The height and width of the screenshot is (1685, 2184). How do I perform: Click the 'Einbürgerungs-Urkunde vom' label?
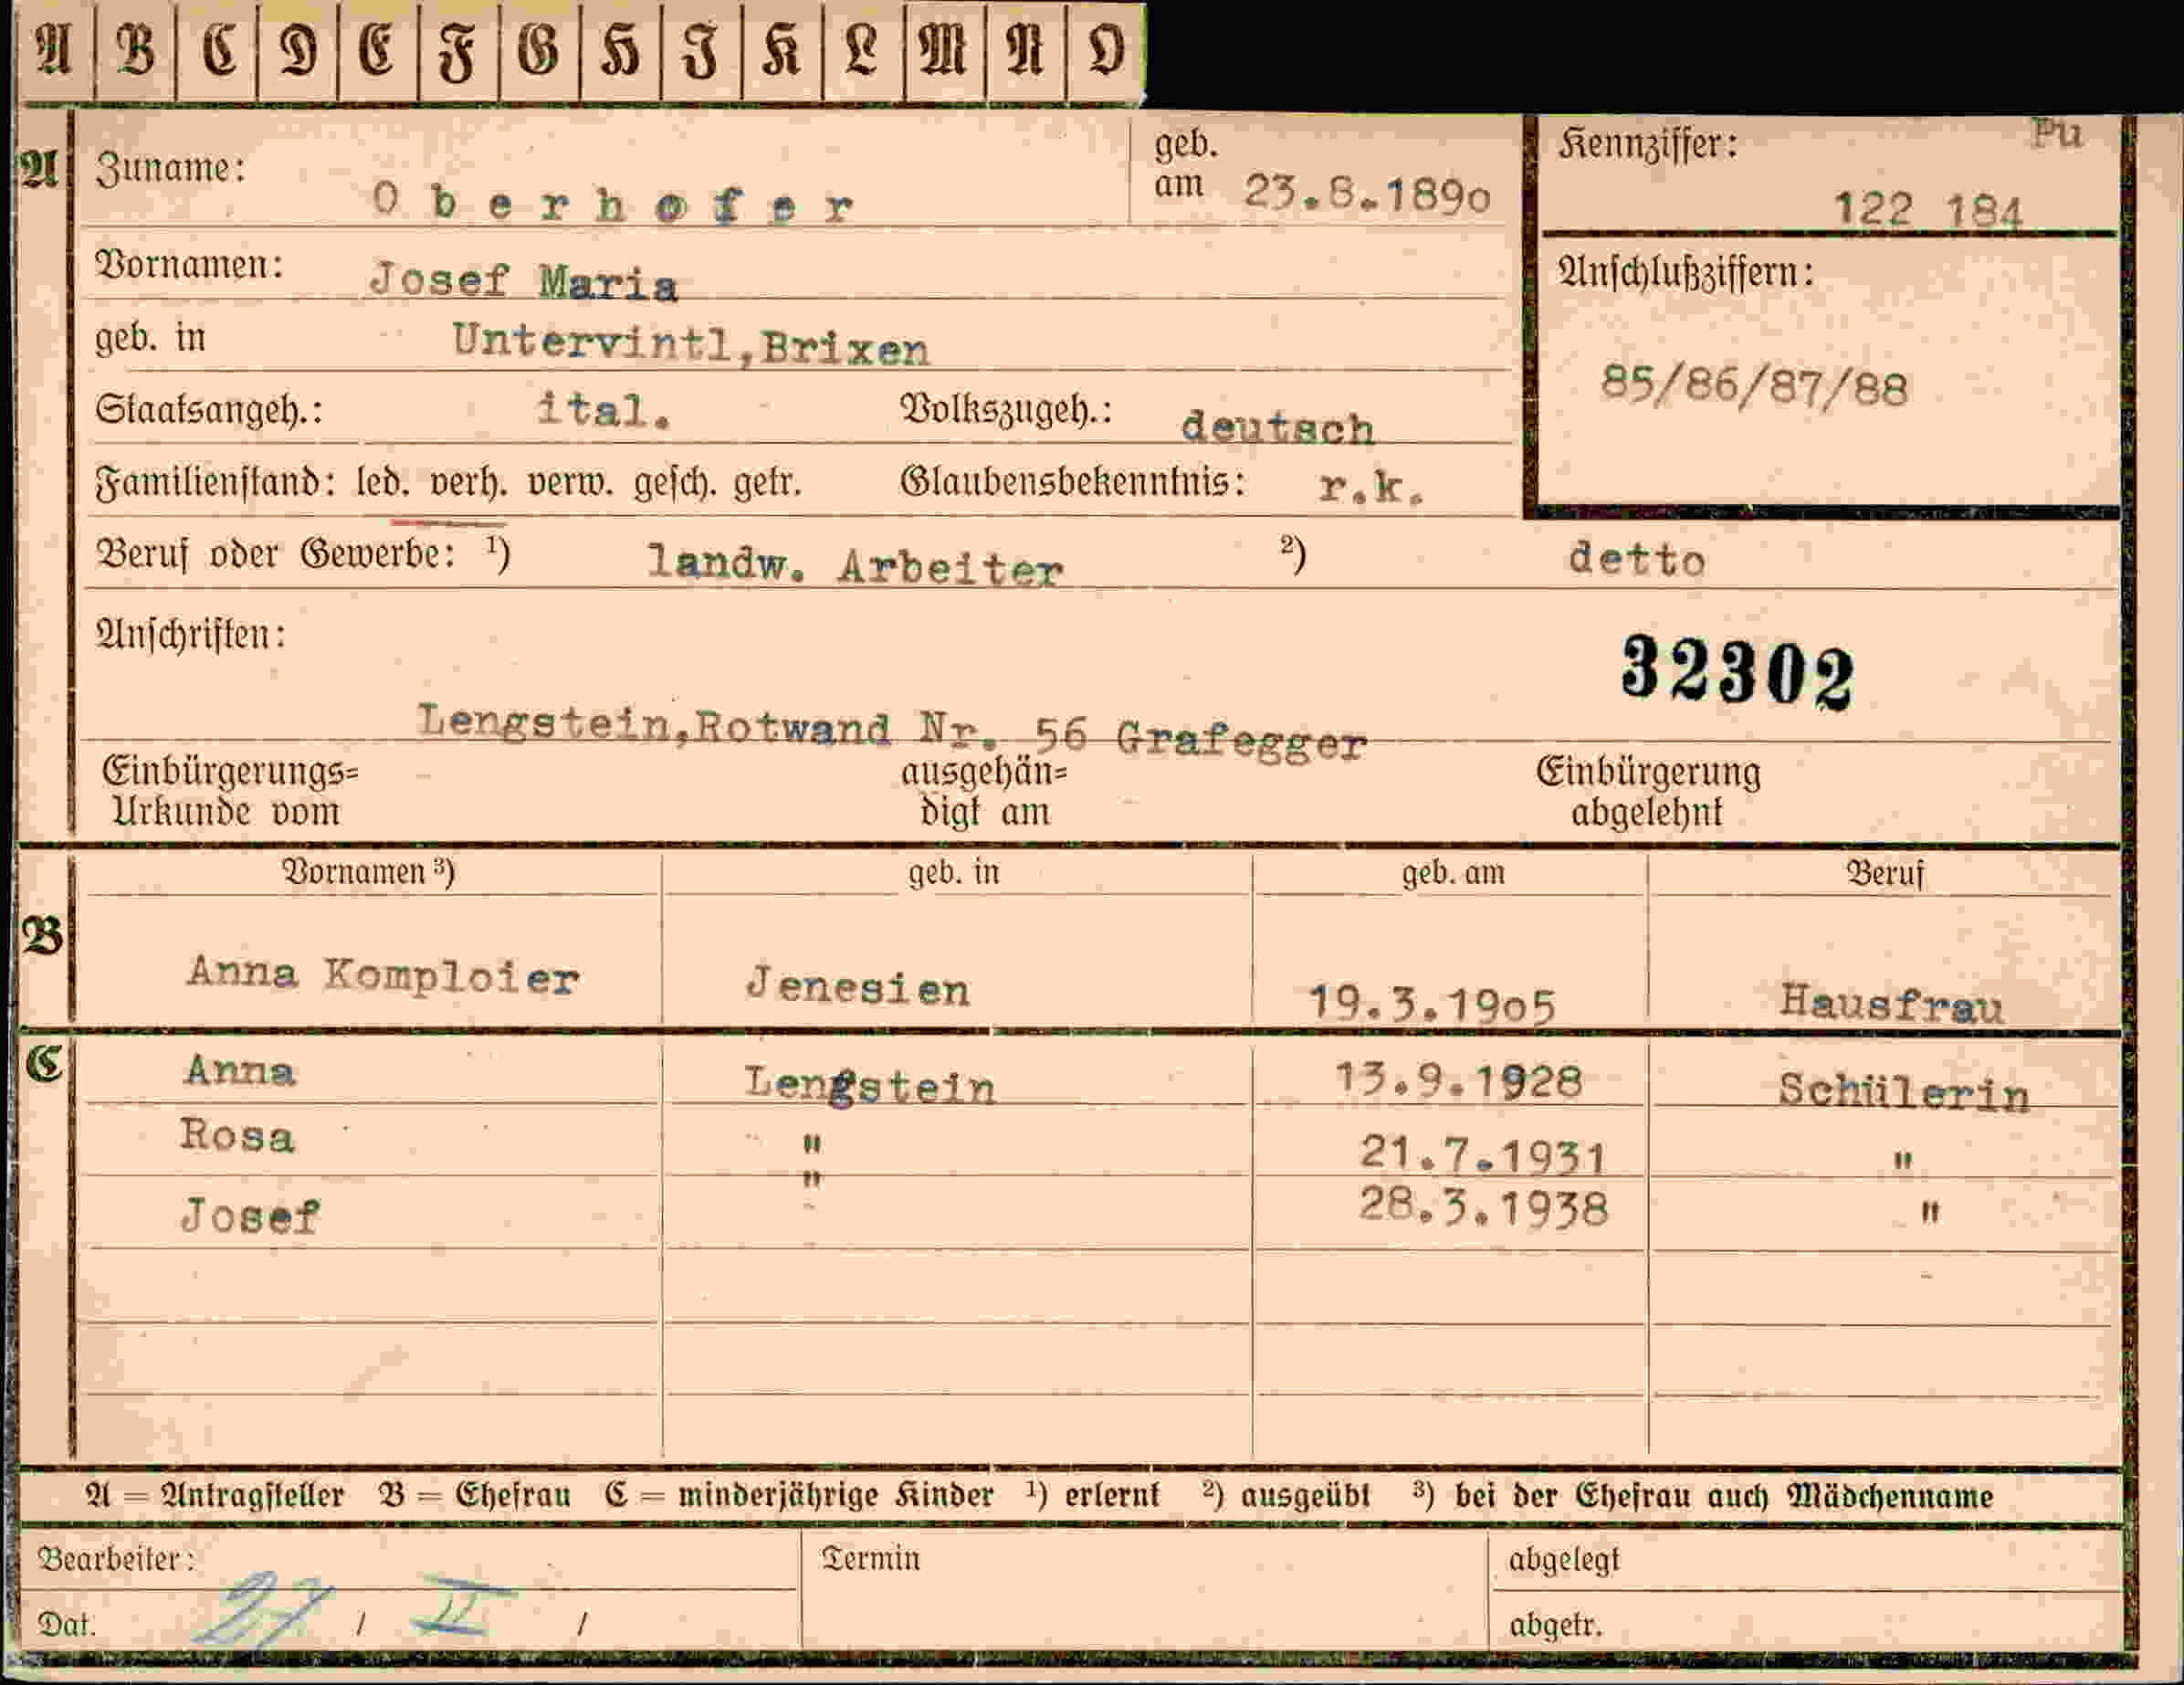click(x=230, y=791)
